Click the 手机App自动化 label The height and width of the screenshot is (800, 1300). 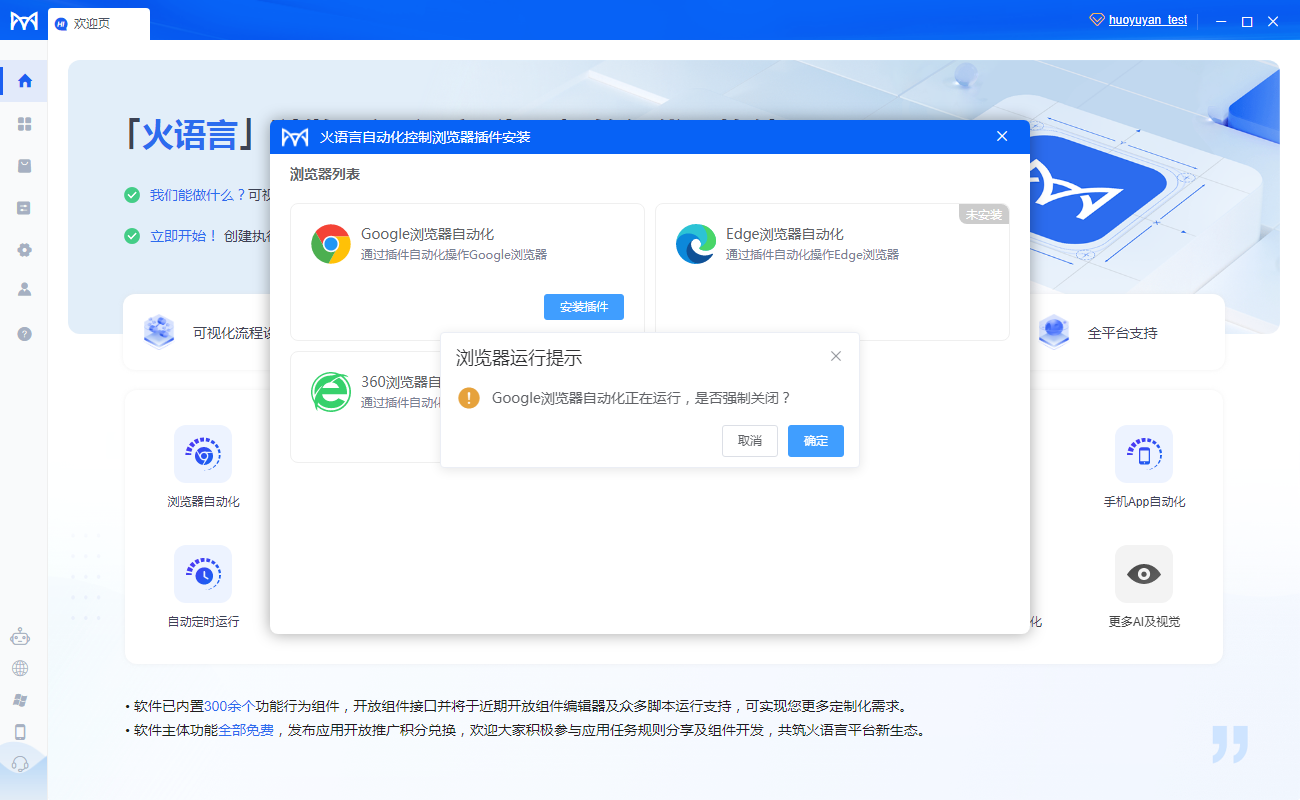1144,502
